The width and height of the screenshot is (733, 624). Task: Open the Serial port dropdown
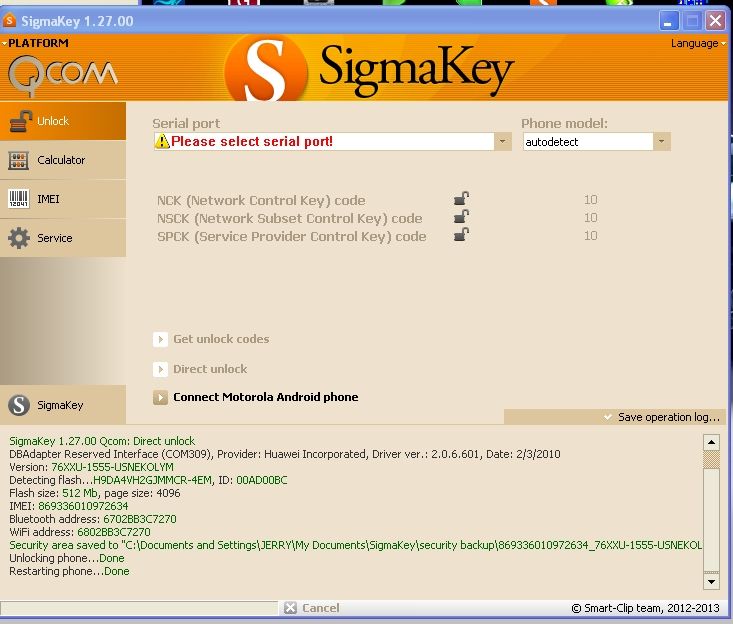502,142
